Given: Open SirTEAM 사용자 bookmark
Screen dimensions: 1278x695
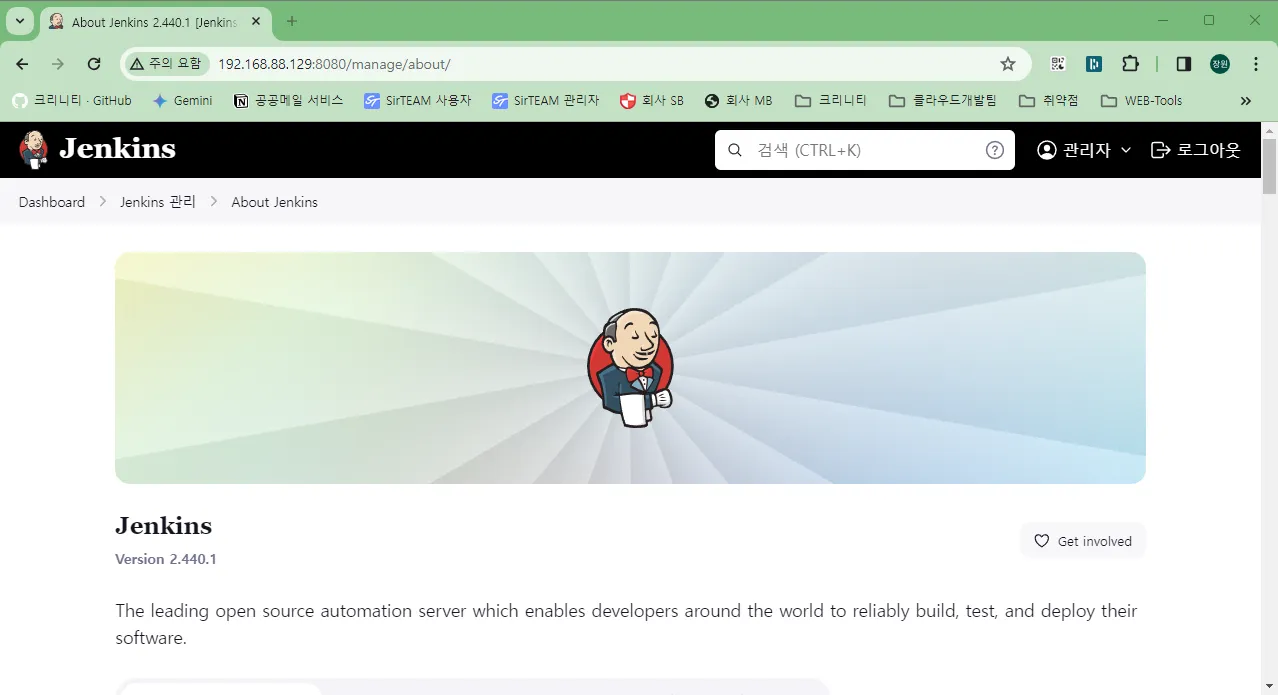Looking at the screenshot, I should point(418,100).
